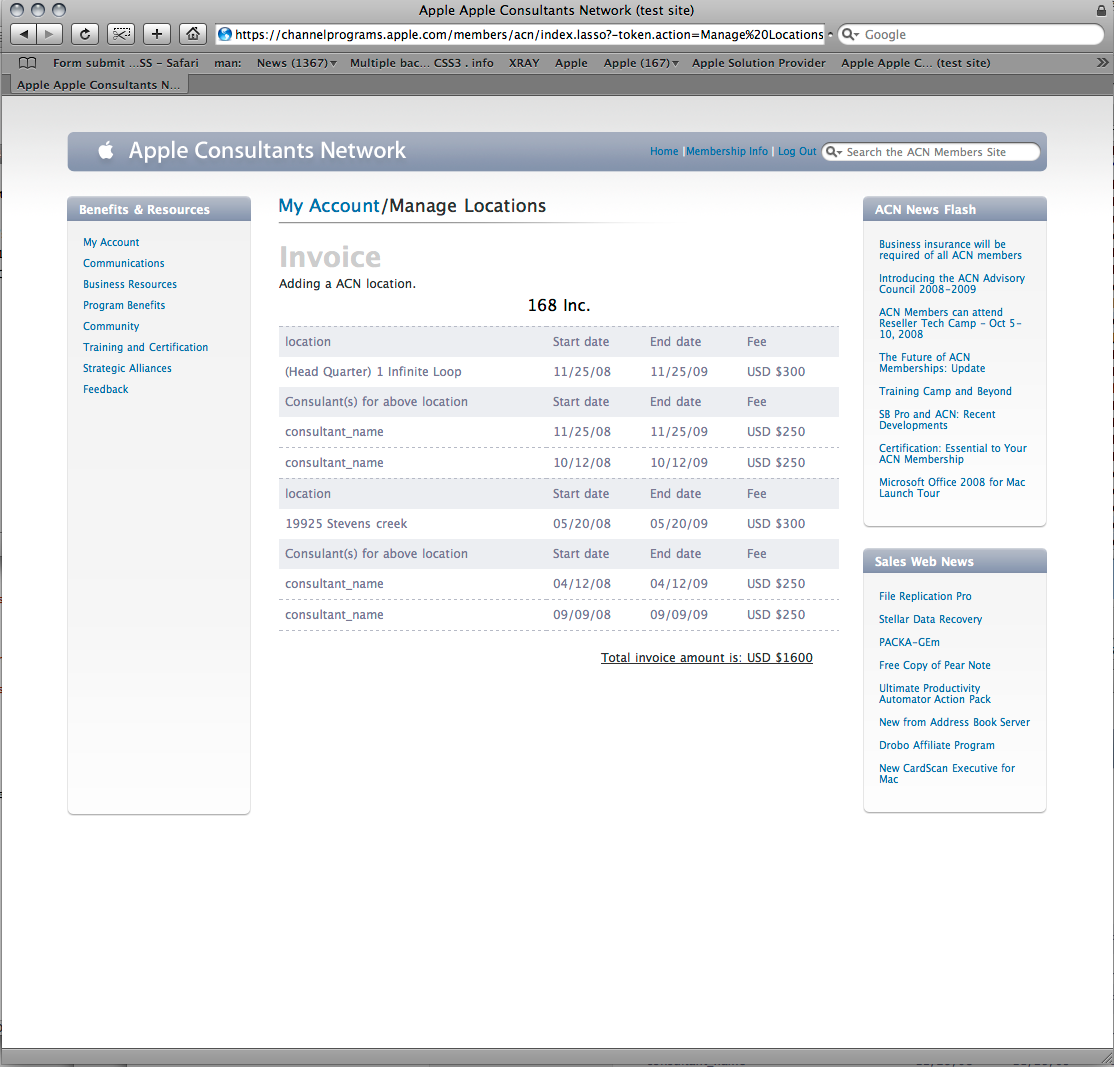The width and height of the screenshot is (1114, 1067).
Task: Reload the page with the refresh icon
Action: coord(85,34)
